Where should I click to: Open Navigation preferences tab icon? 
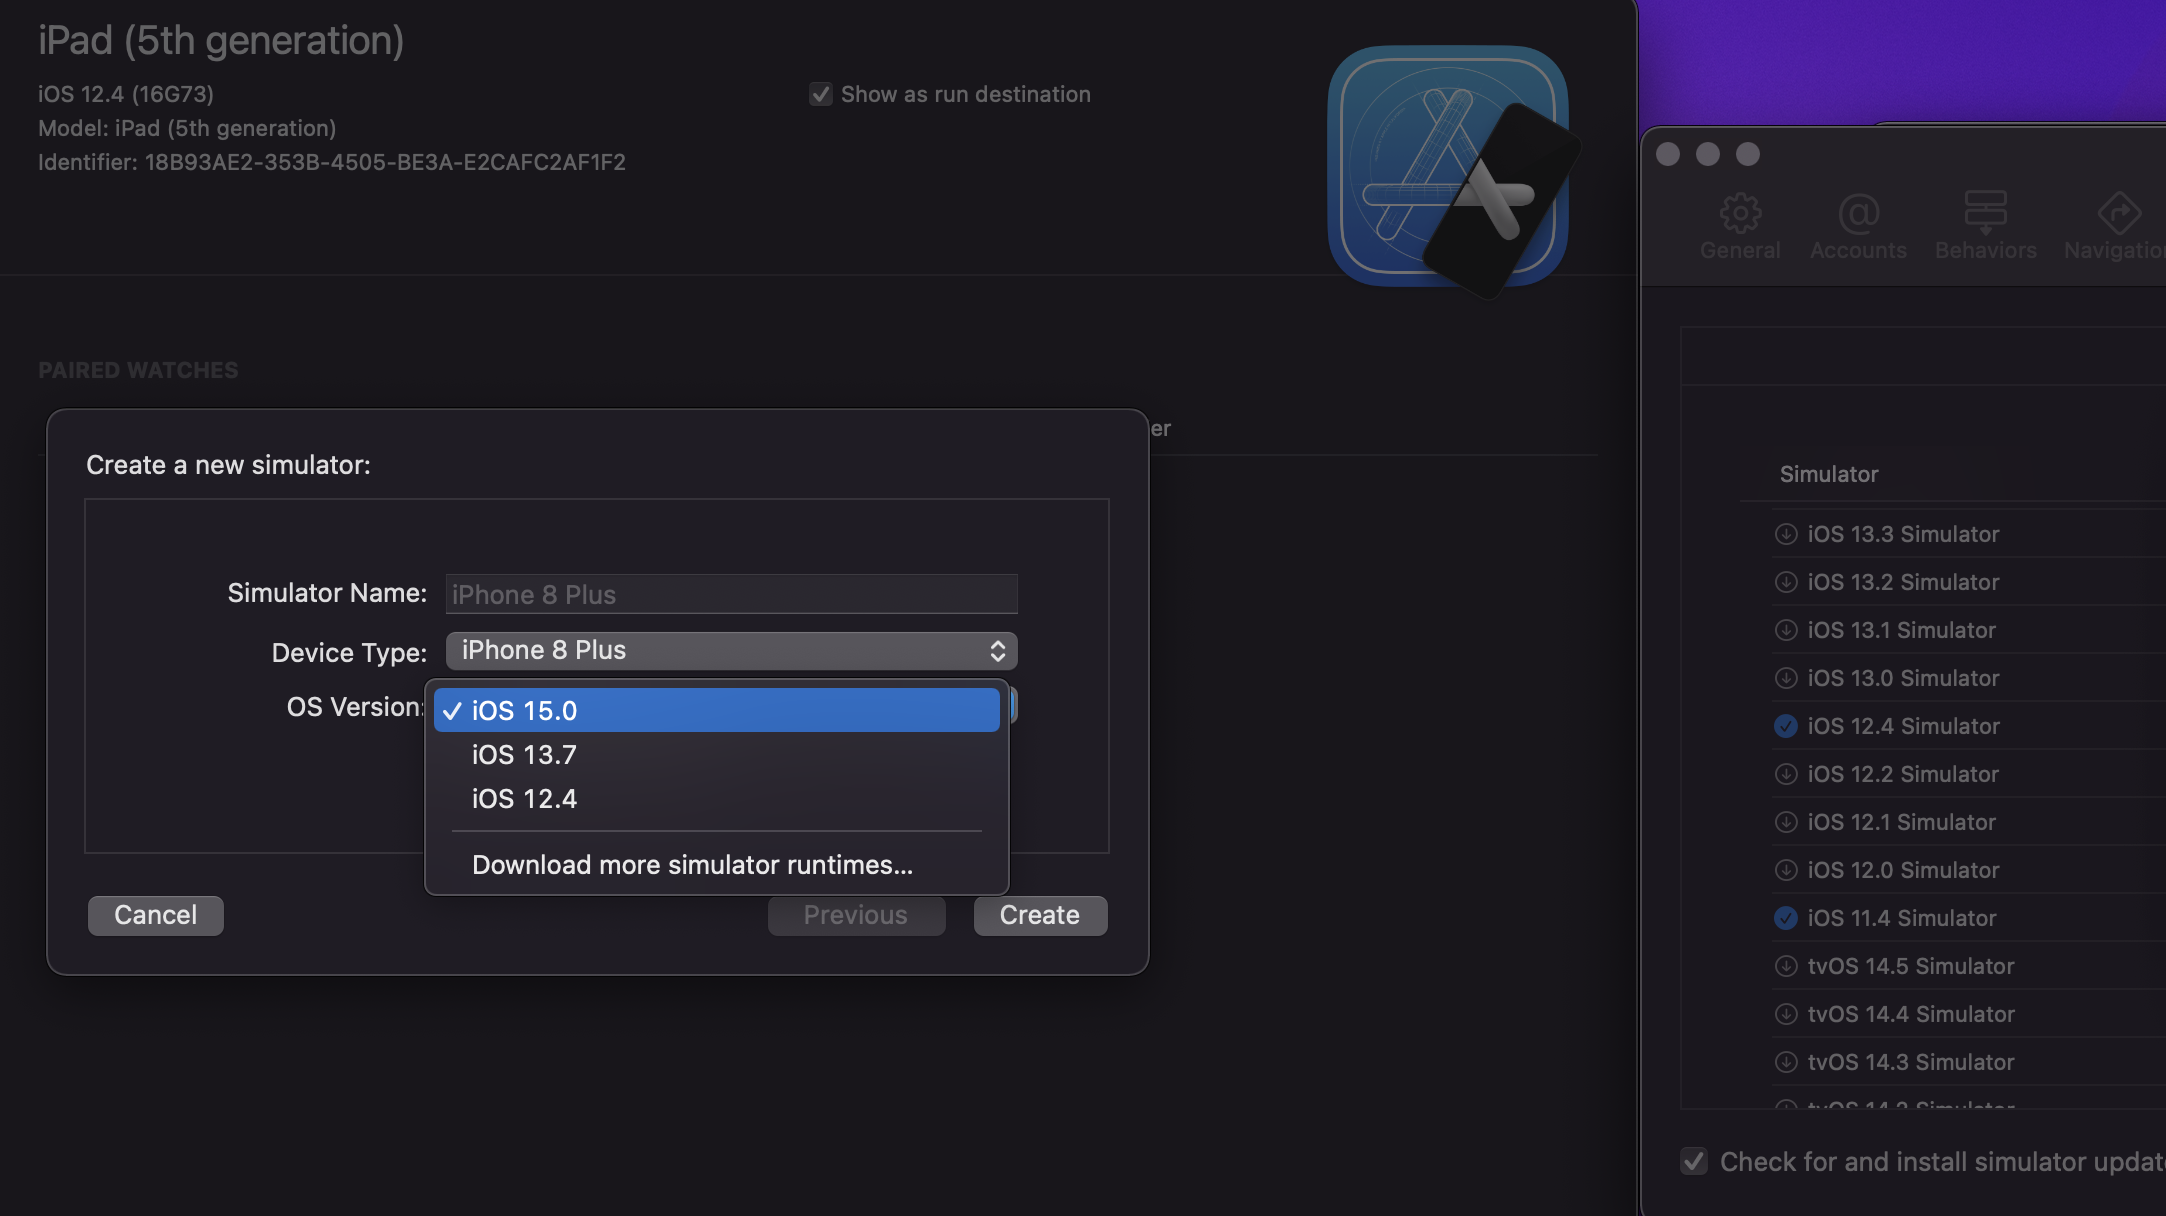point(2119,212)
